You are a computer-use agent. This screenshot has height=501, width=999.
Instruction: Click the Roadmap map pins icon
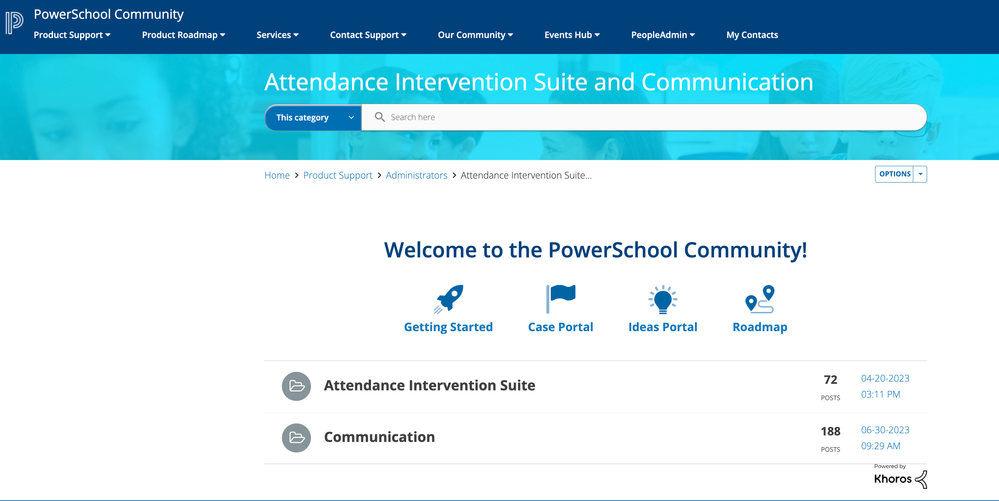pyautogui.click(x=760, y=299)
